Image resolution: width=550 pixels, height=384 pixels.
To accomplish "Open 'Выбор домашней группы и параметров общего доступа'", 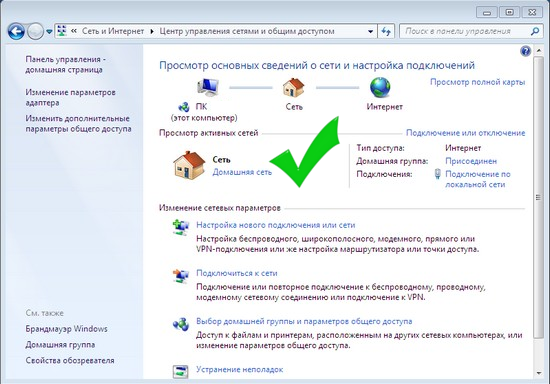I will coord(304,321).
